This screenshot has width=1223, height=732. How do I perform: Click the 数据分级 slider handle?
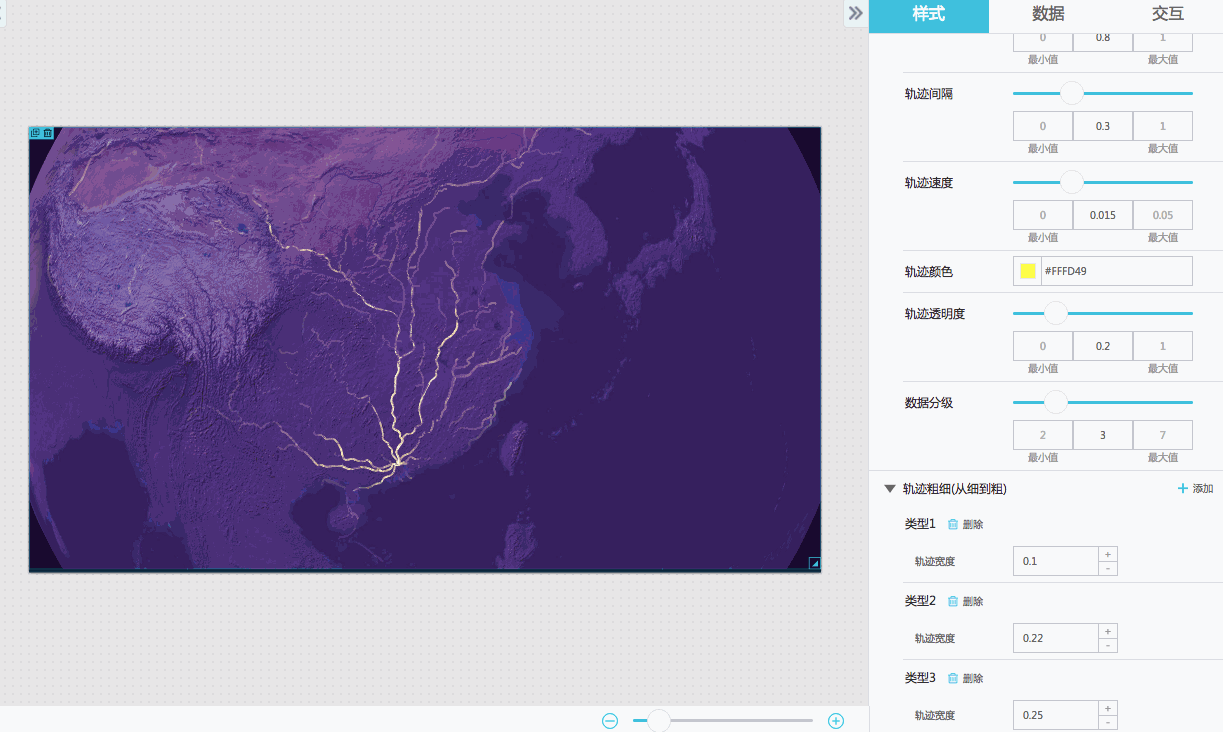coord(1056,402)
